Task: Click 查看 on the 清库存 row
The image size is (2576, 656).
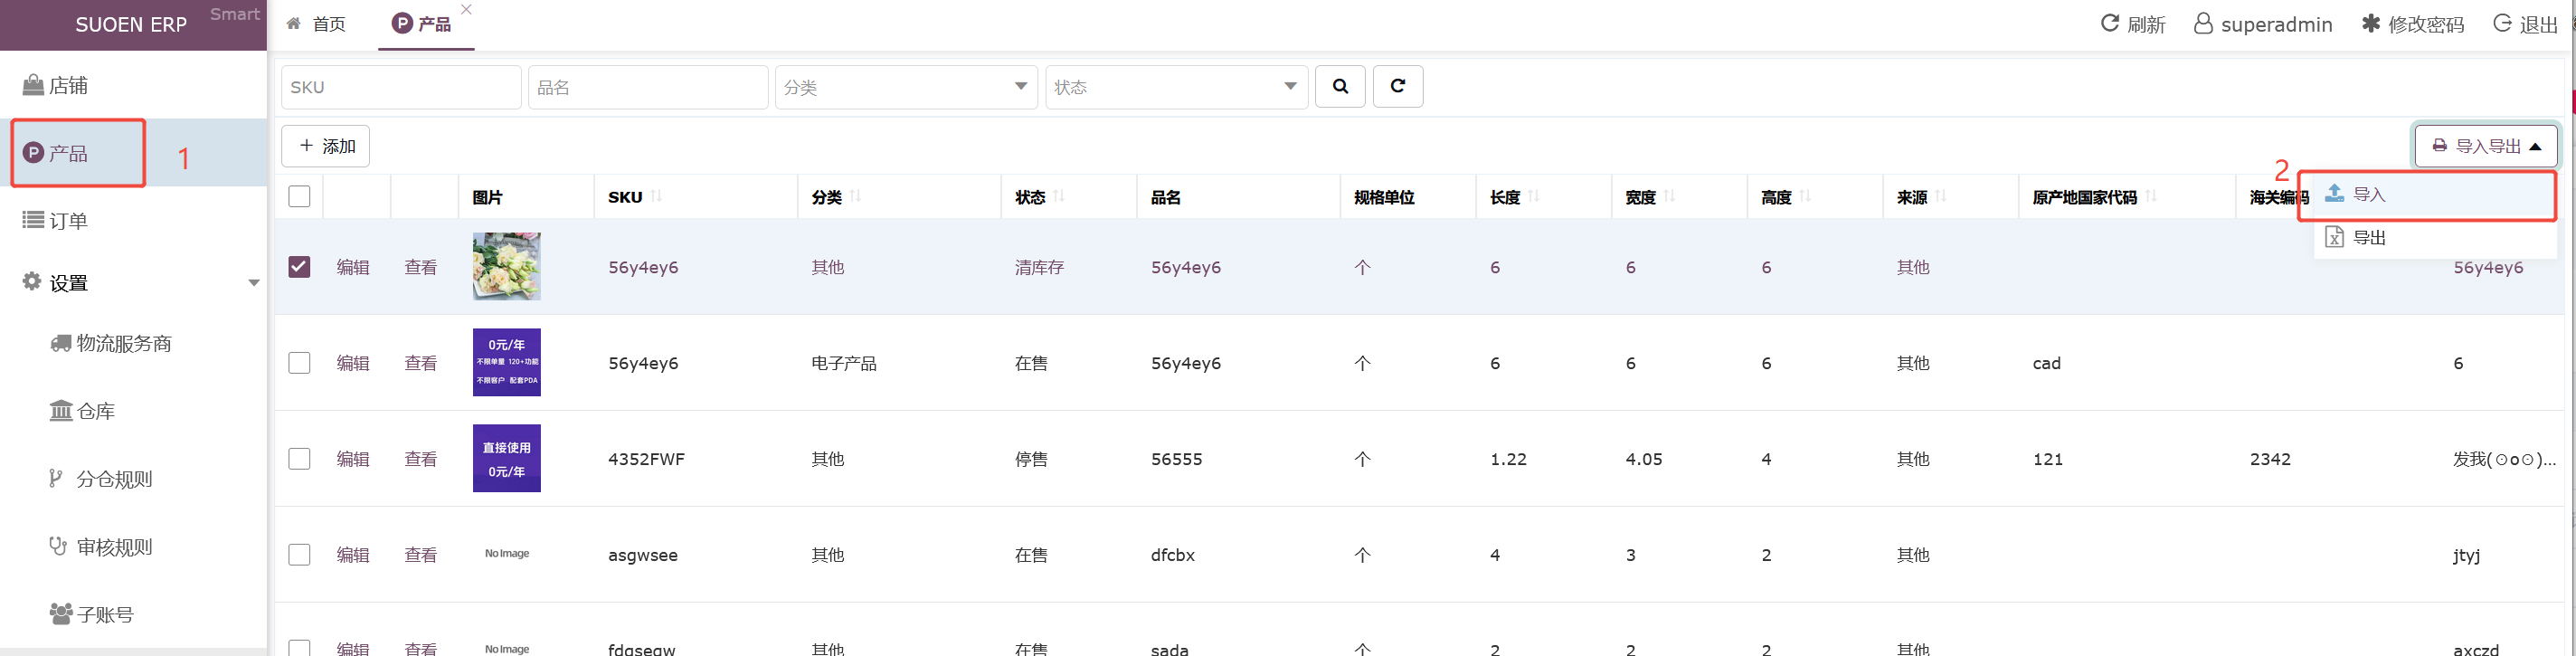Action: (421, 267)
